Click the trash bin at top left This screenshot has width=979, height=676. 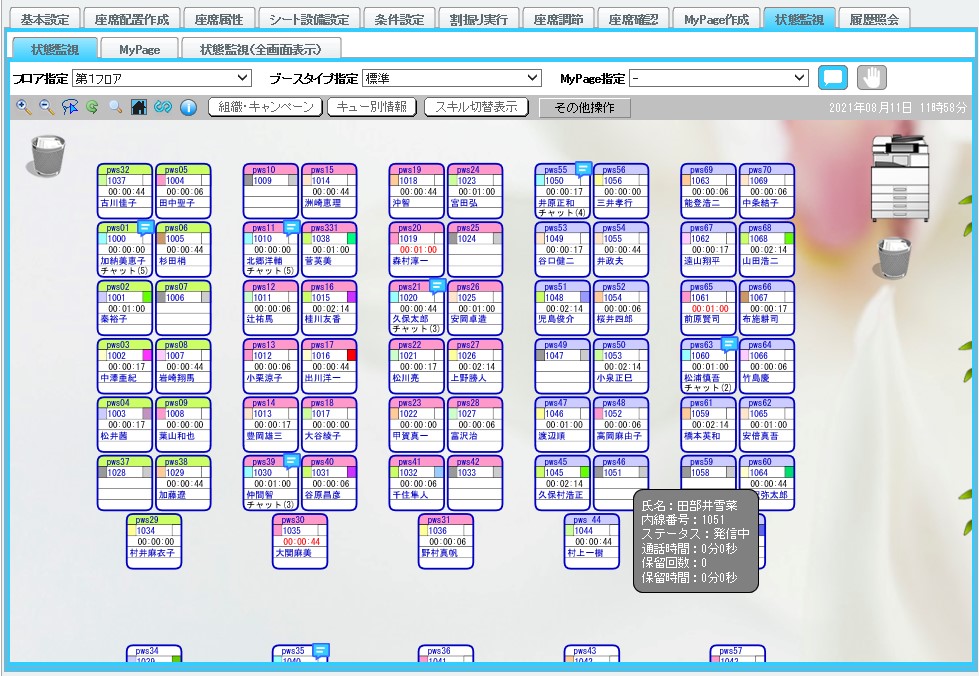coord(47,156)
